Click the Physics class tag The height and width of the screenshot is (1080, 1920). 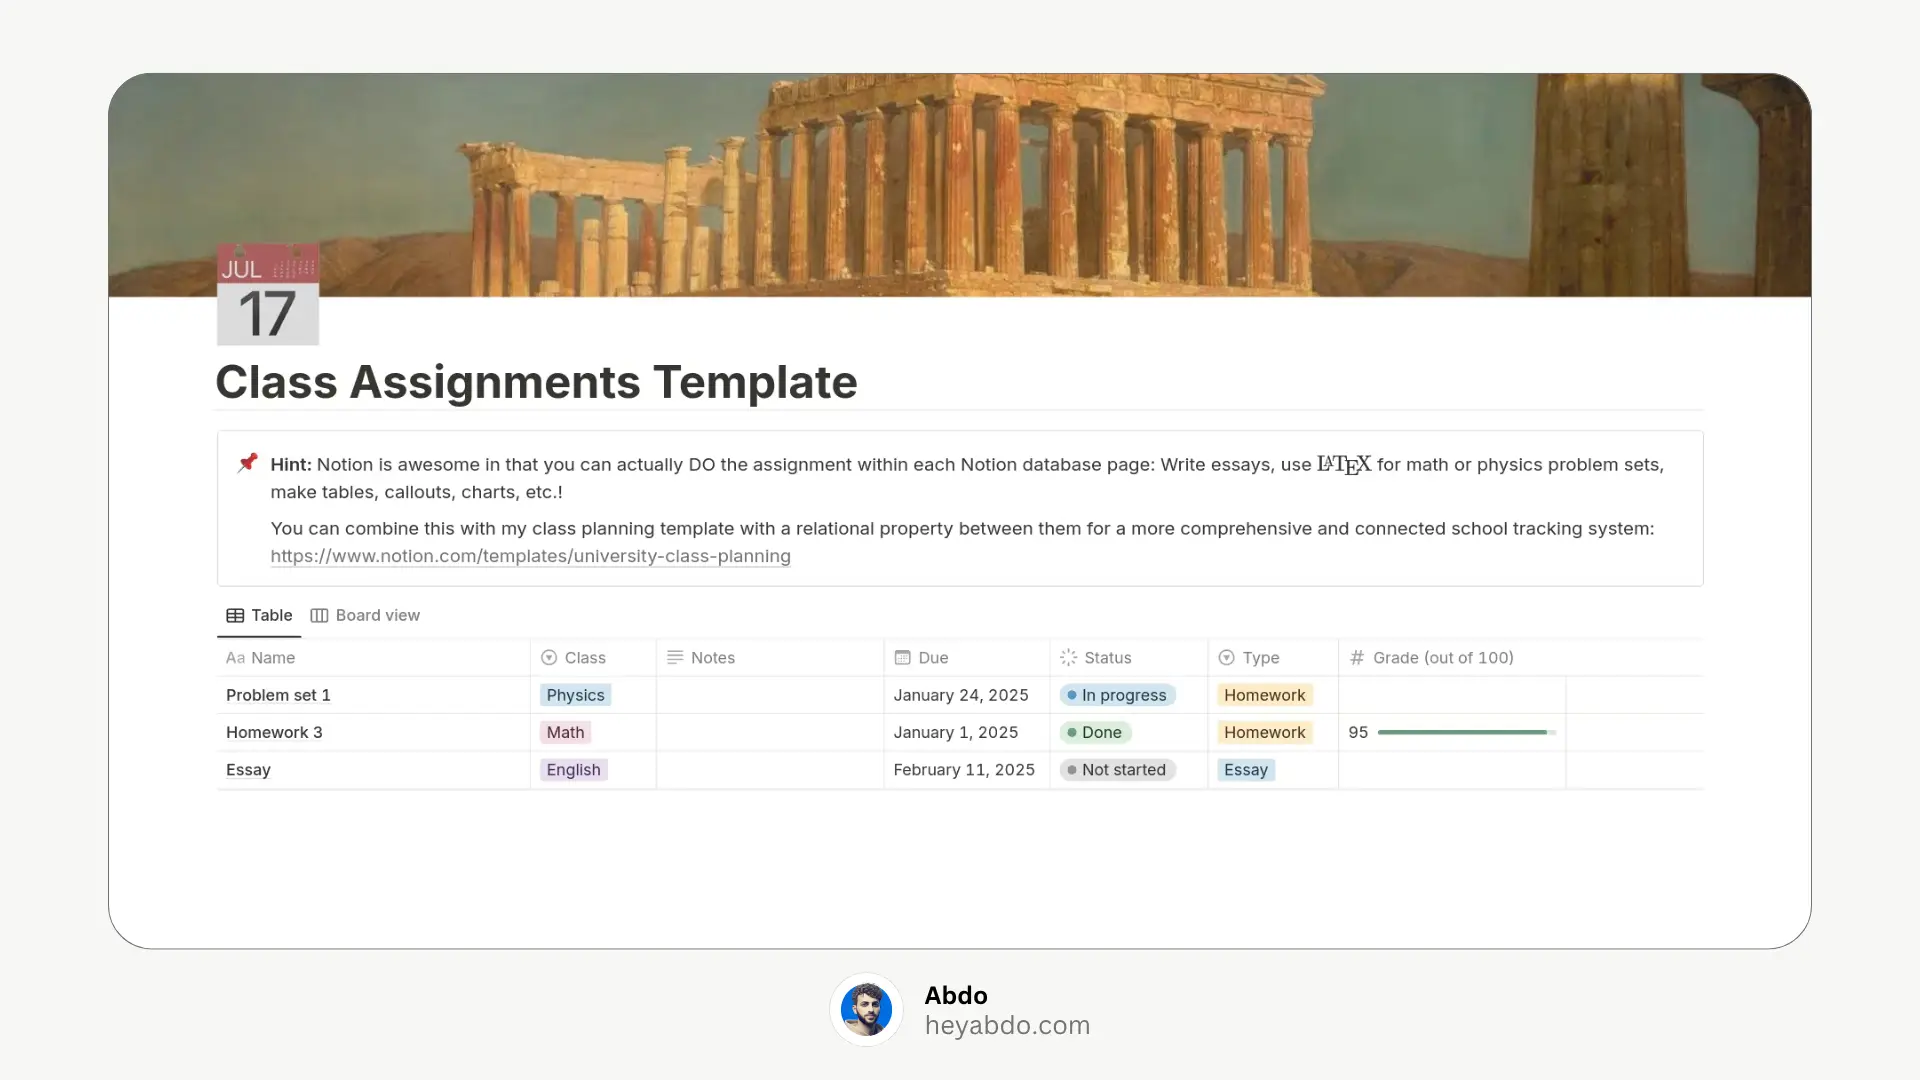575,695
